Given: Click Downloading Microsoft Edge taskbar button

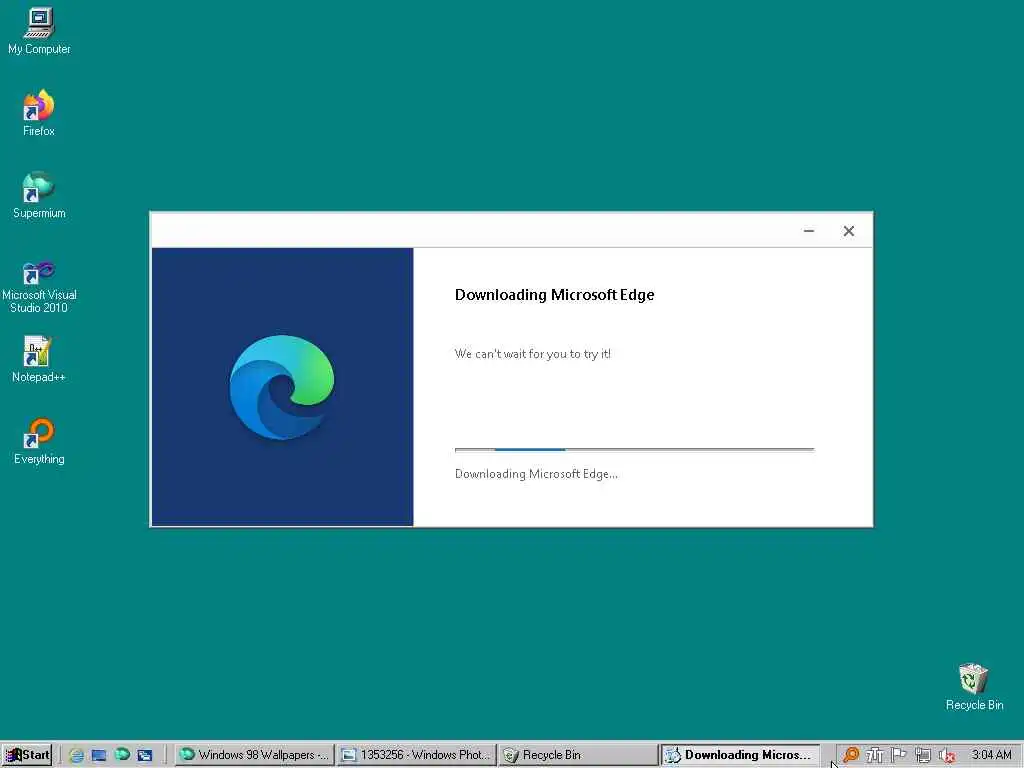Looking at the screenshot, I should coord(740,755).
